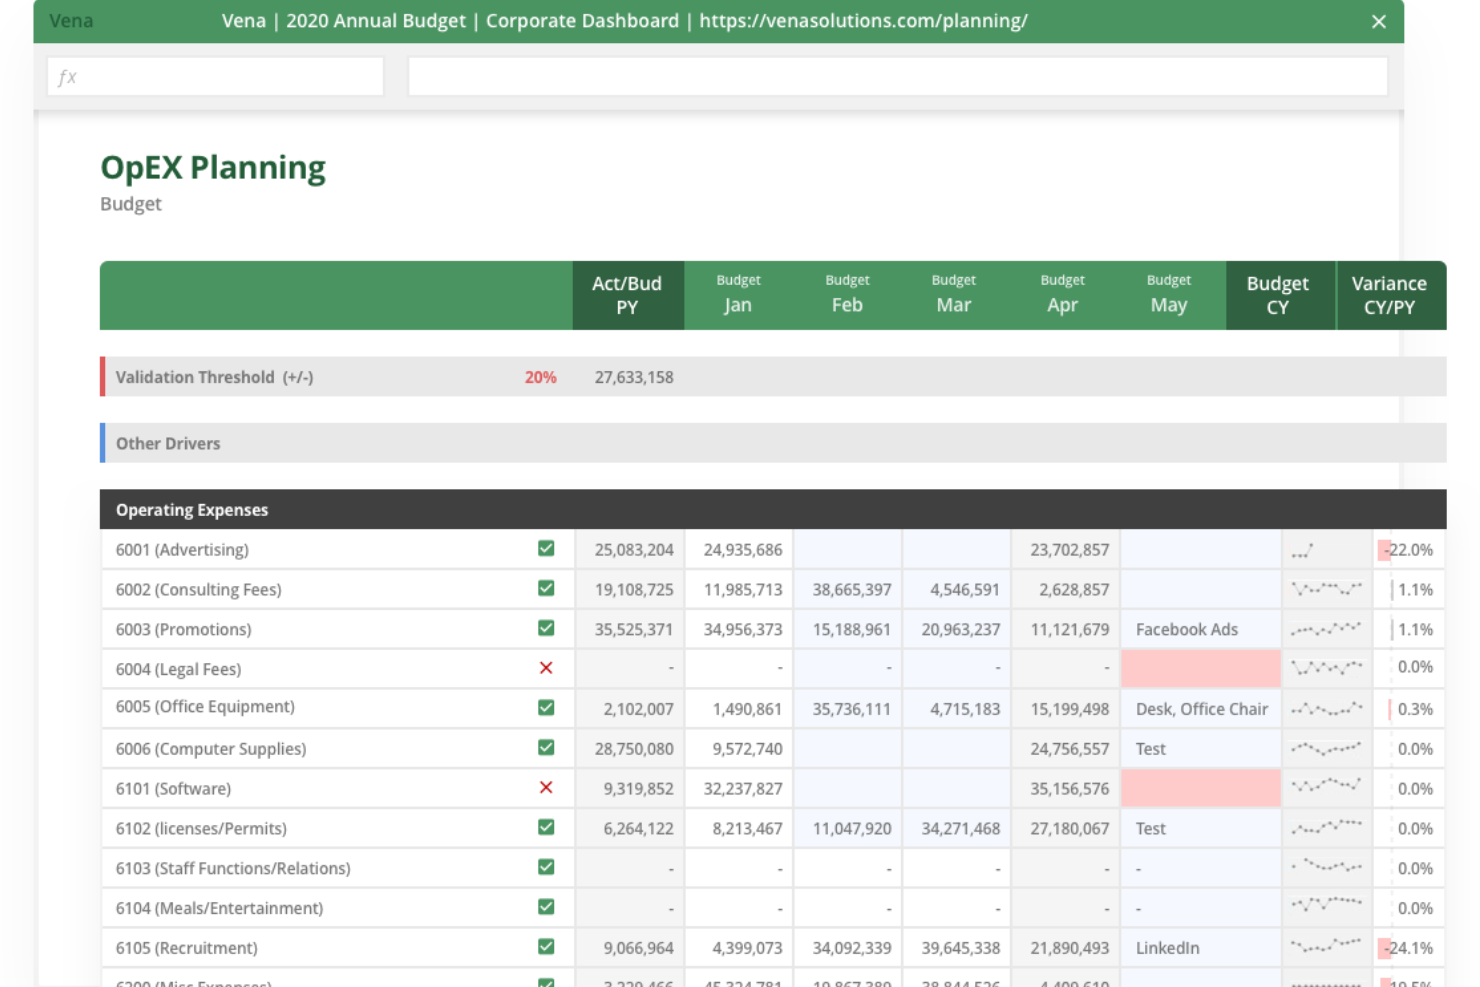Click the 32,237,827 Jan value for Software
The image size is (1480, 987).
point(743,788)
